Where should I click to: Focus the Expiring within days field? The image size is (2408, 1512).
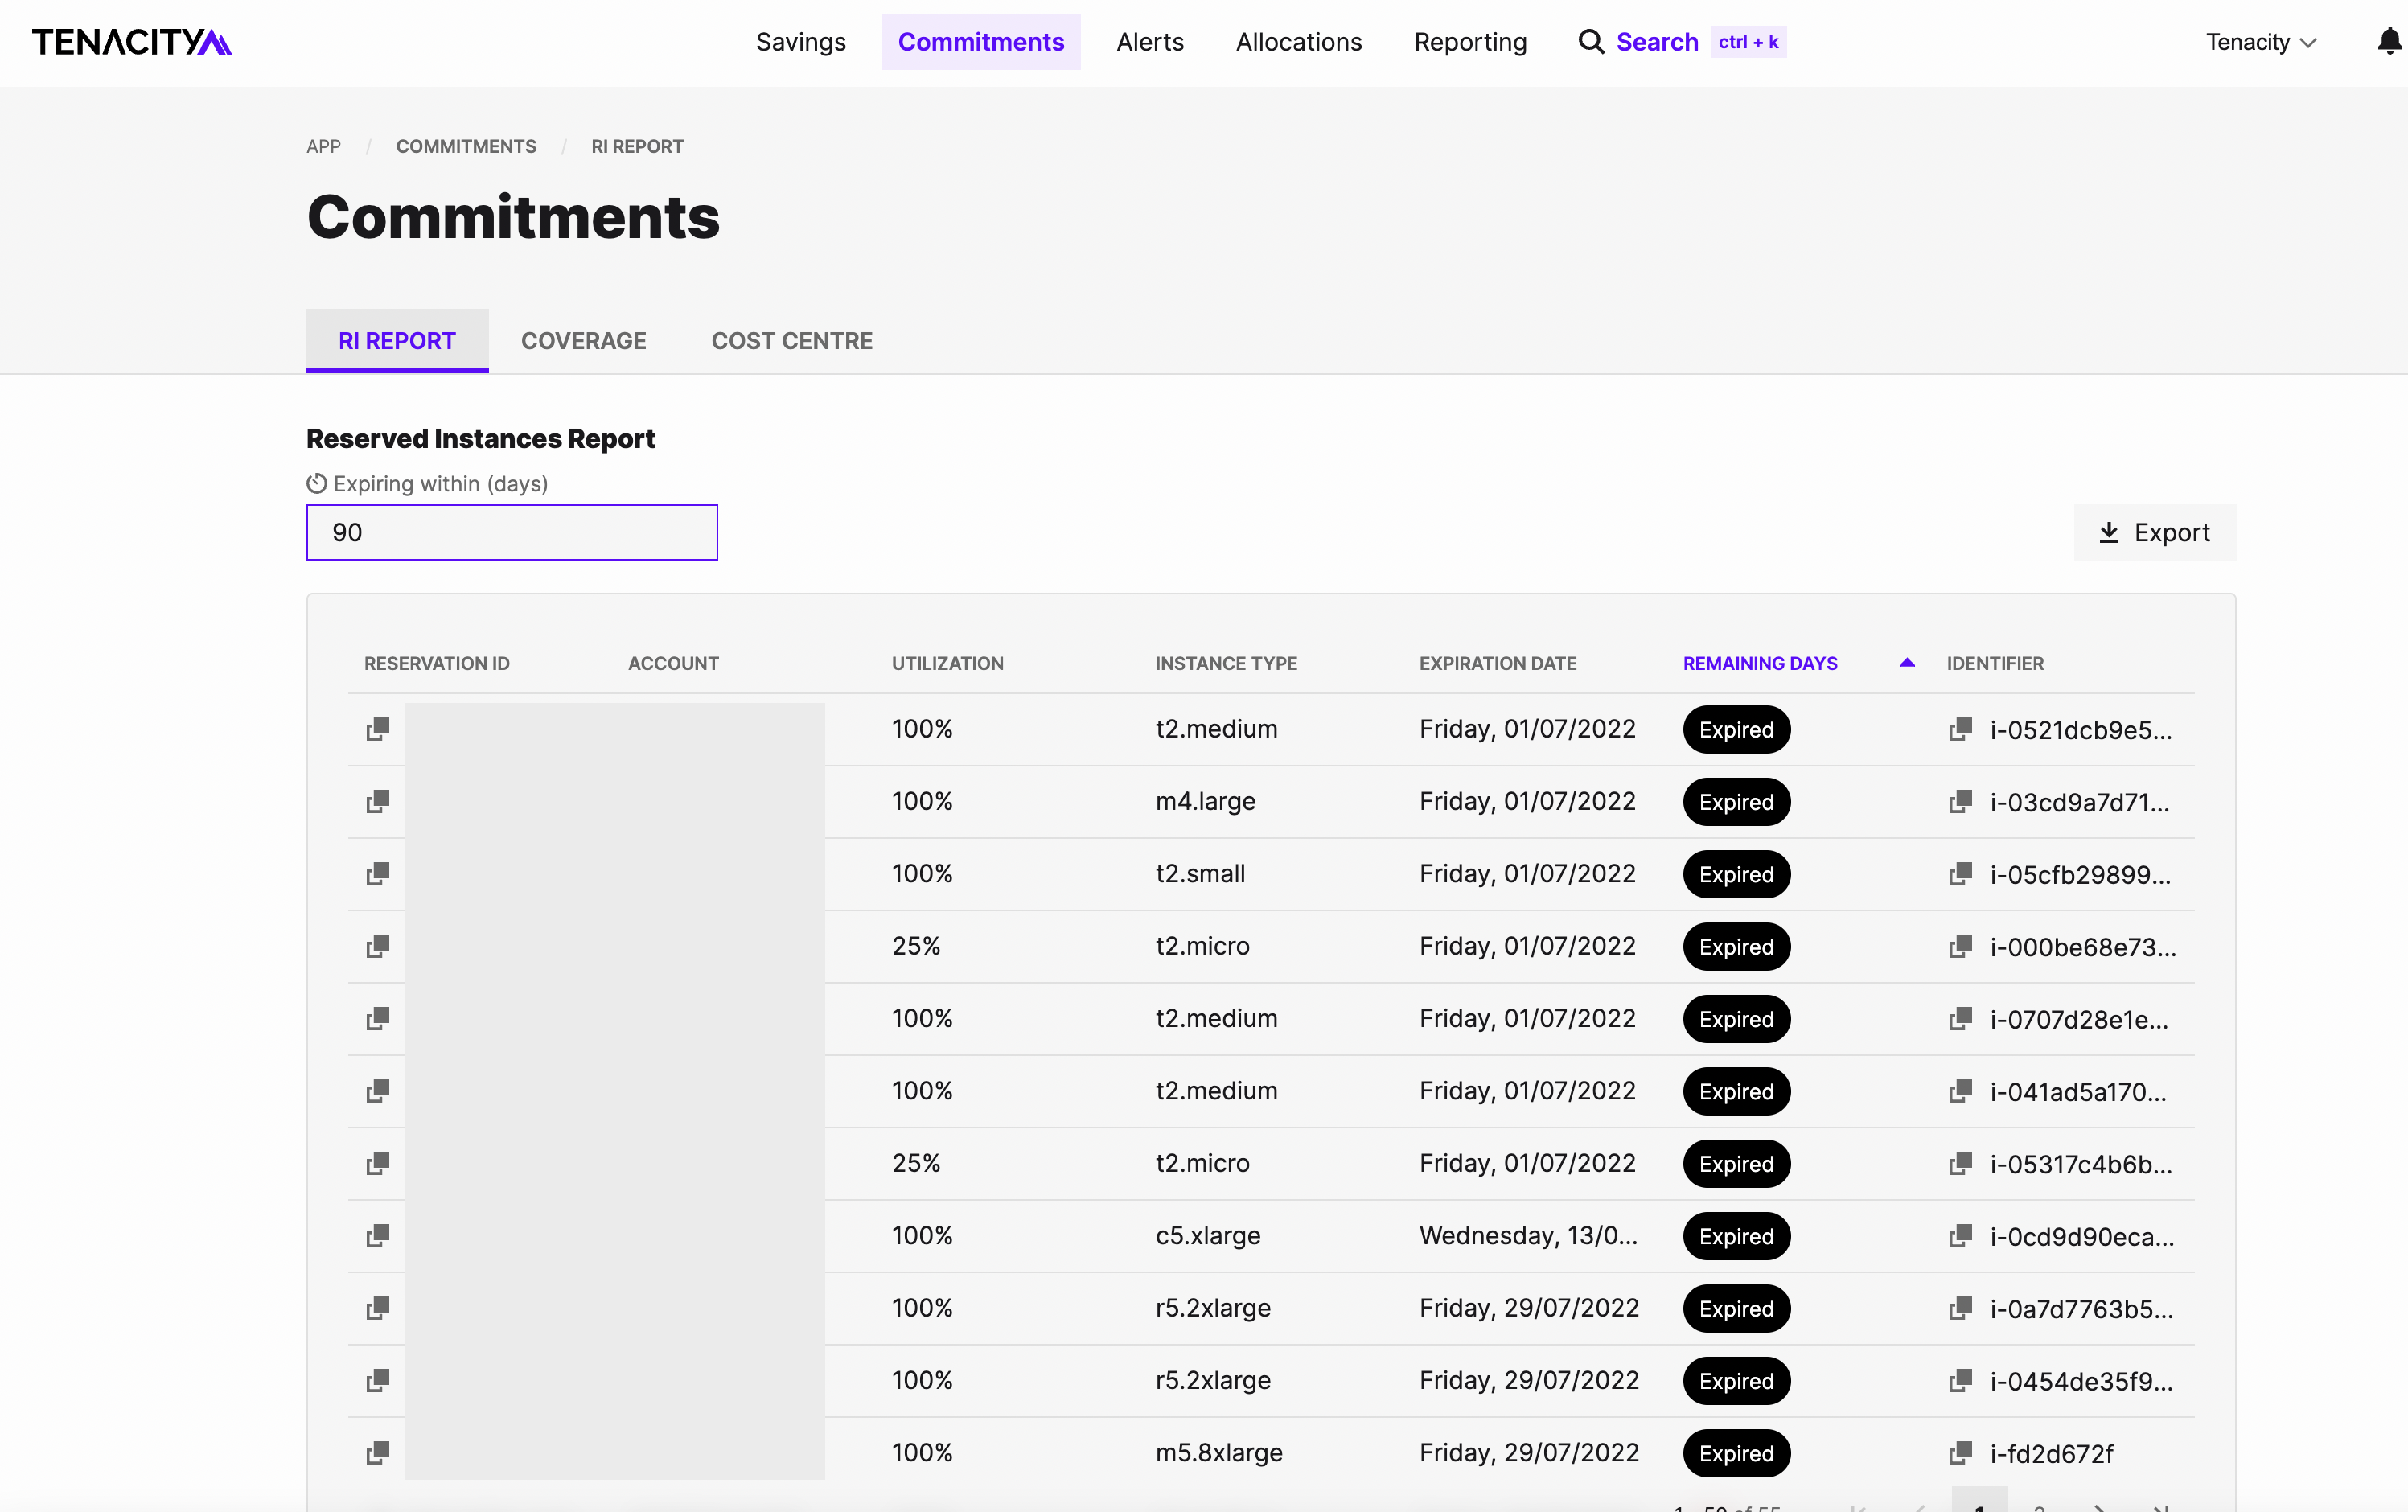tap(512, 532)
